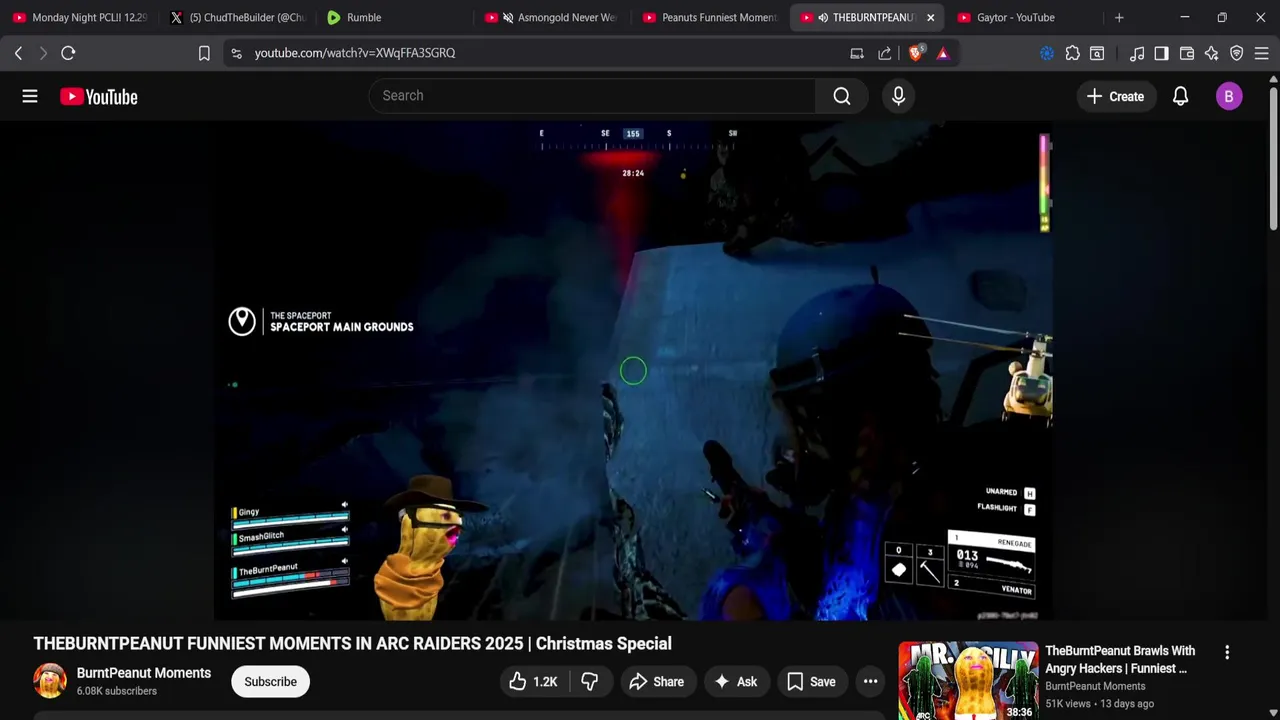Click the Create button
Viewport: 1280px width, 720px height.
point(1115,96)
